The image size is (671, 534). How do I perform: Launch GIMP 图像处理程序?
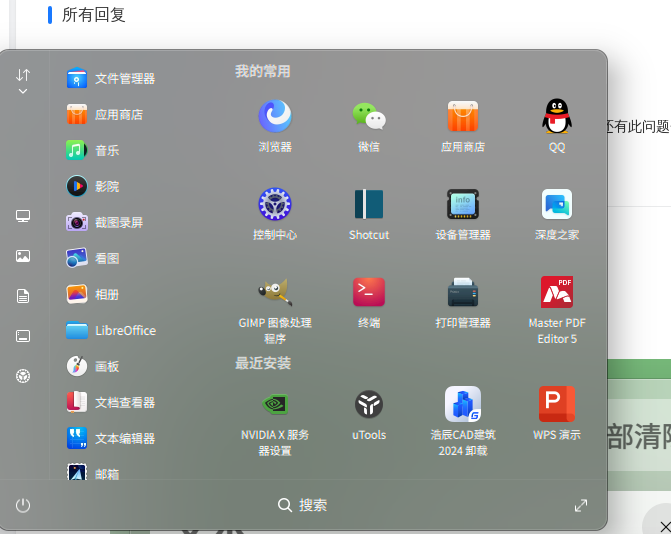[x=275, y=310]
